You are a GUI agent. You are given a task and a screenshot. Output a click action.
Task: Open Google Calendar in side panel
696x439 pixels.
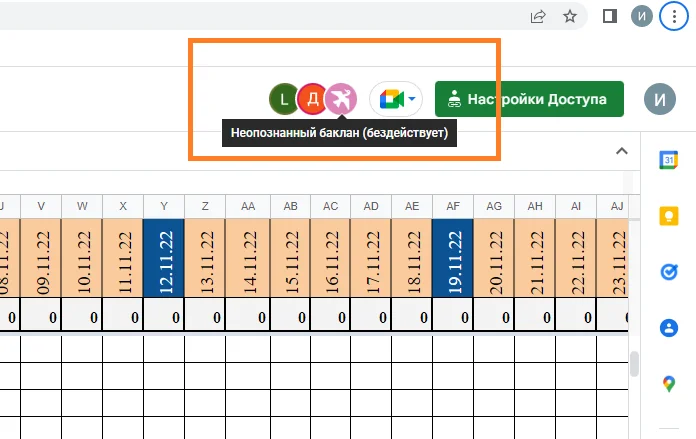[668, 160]
